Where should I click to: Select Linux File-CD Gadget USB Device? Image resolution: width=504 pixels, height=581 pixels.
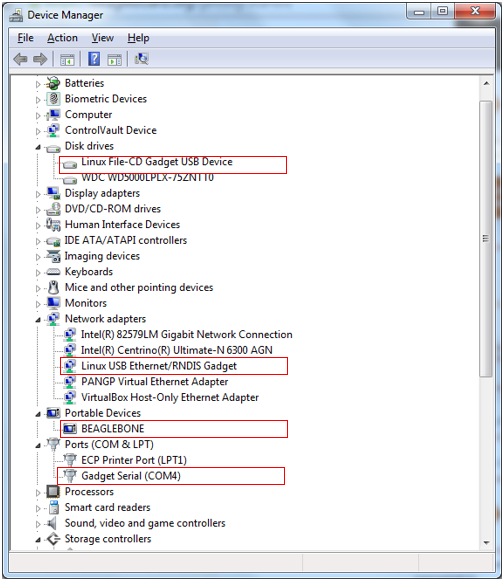pos(157,162)
